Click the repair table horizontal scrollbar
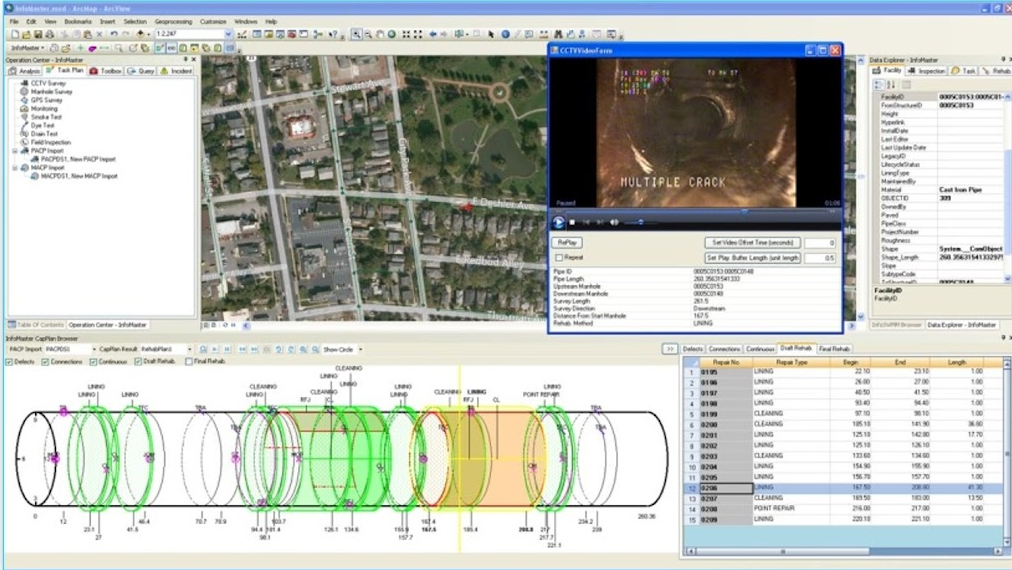Viewport: 1012px width, 570px height. pyautogui.click(x=845, y=551)
